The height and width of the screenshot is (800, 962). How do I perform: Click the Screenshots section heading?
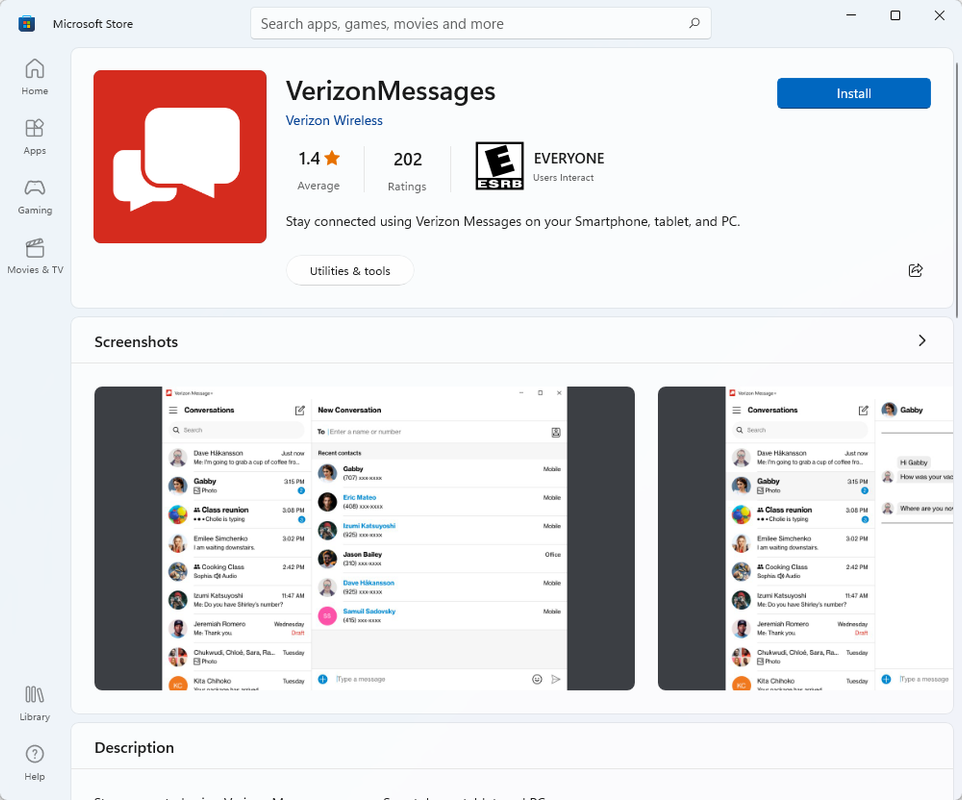[136, 342]
